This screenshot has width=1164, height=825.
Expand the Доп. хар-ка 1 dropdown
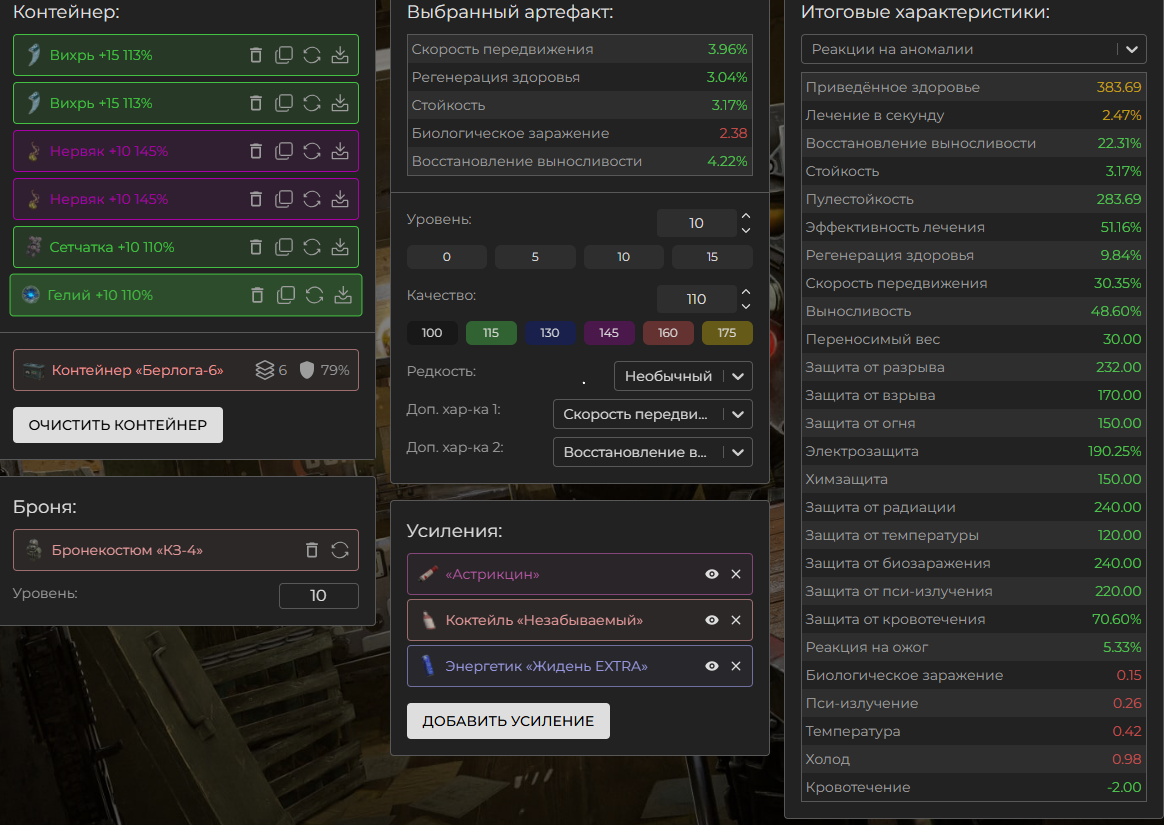(652, 414)
